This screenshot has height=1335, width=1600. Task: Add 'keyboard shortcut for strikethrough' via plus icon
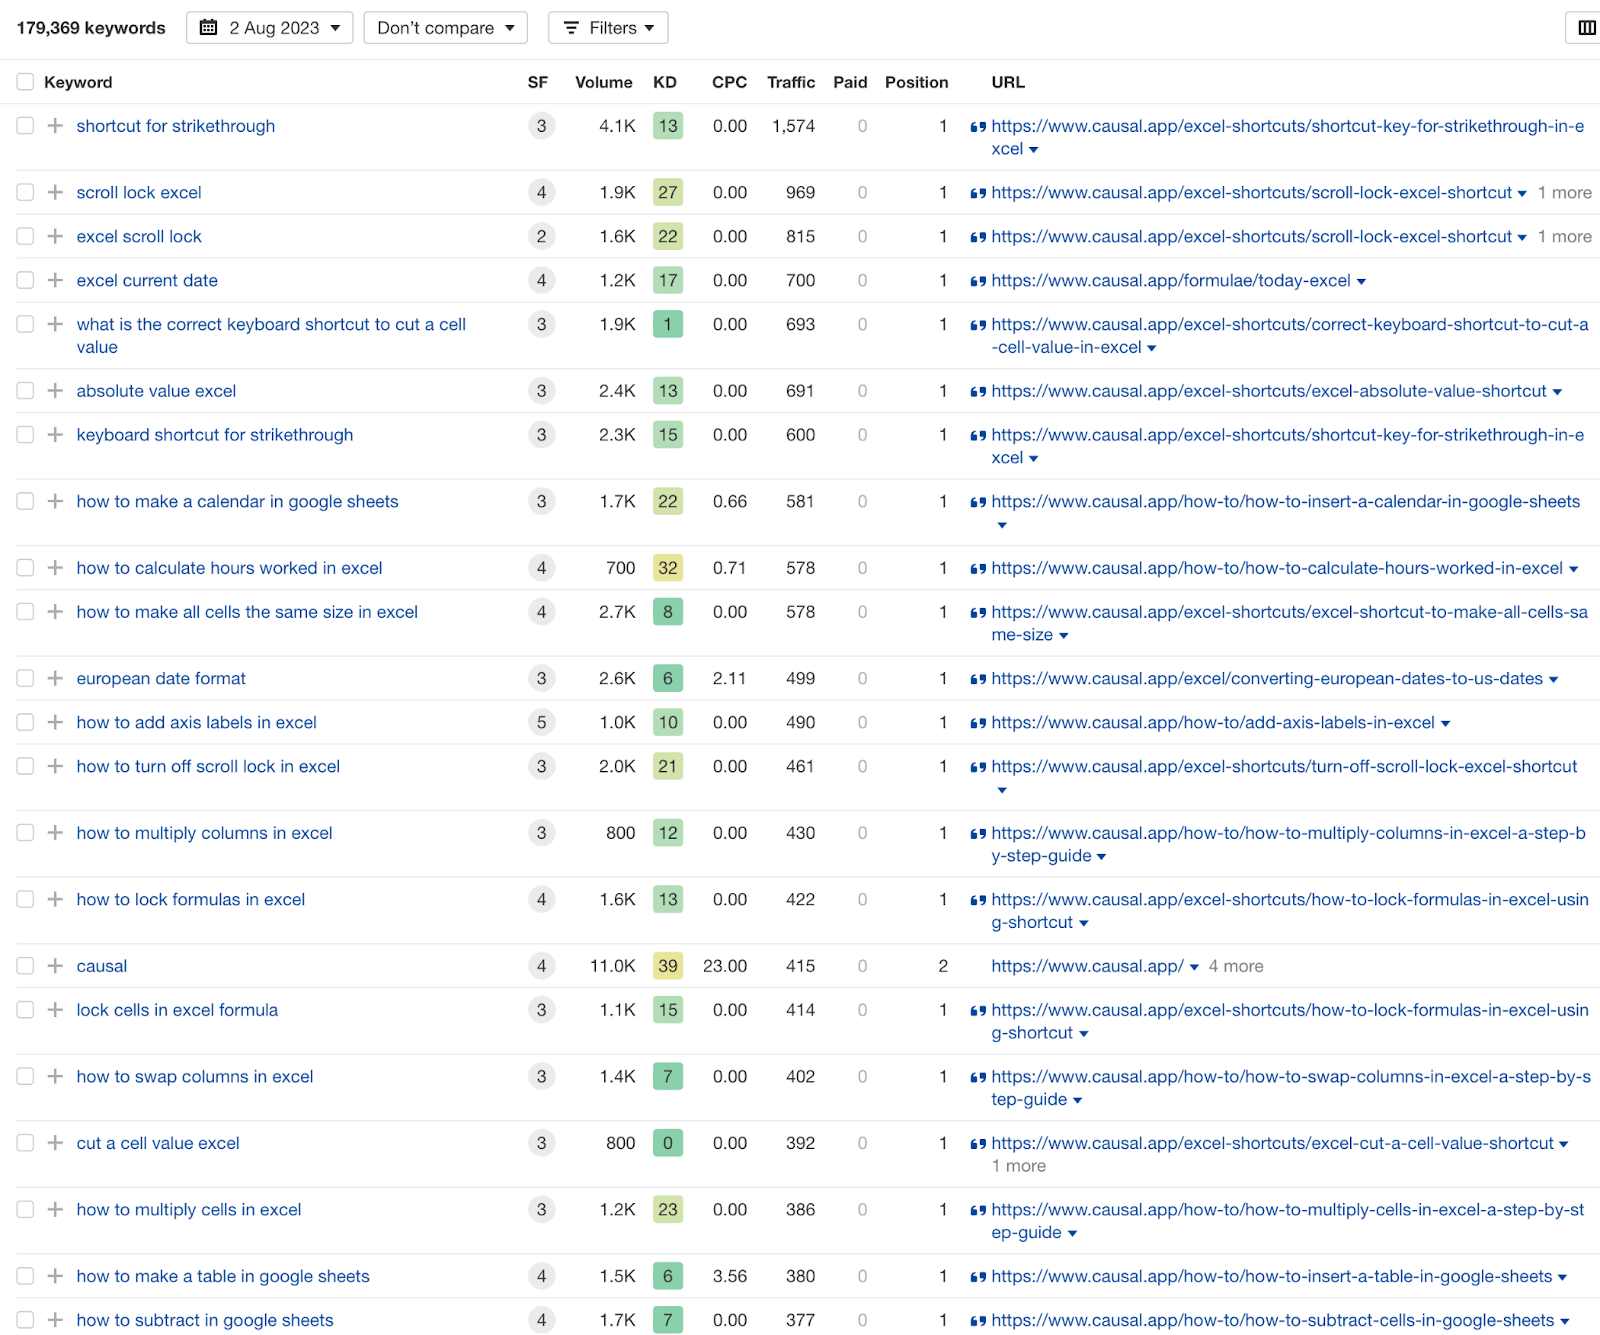point(55,435)
